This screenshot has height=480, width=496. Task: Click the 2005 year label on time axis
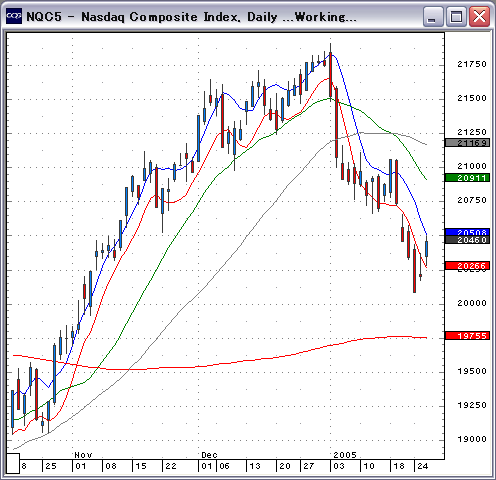pyautogui.click(x=345, y=455)
